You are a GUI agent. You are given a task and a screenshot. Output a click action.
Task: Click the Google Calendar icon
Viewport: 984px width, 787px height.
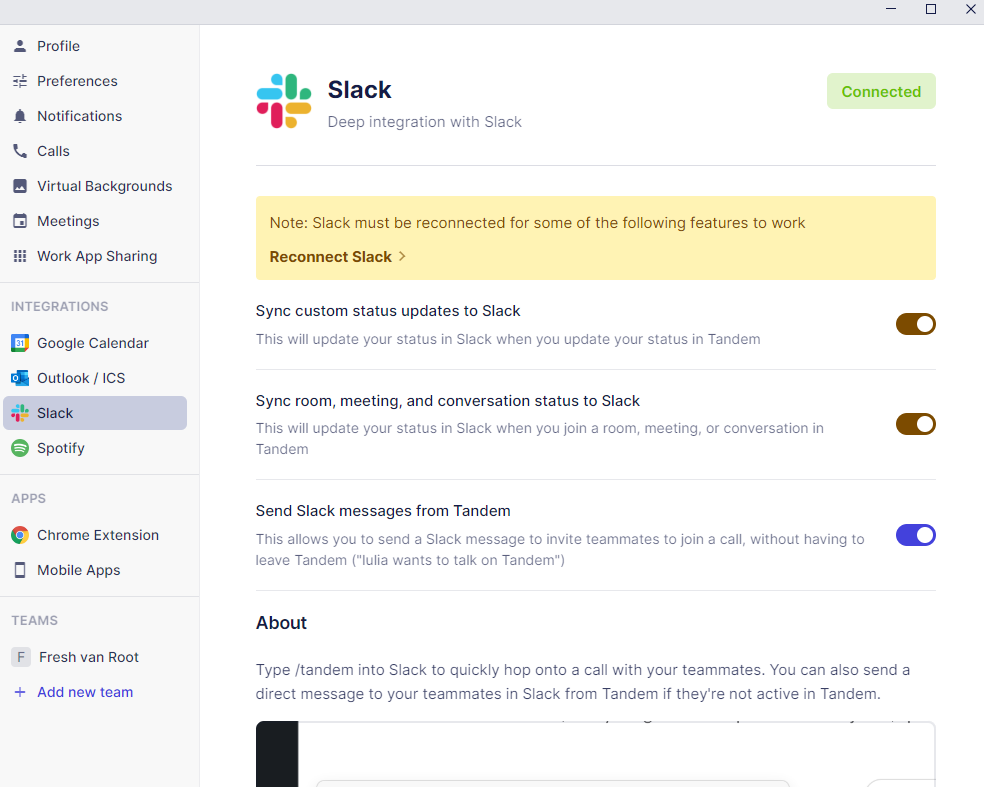pyautogui.click(x=20, y=343)
